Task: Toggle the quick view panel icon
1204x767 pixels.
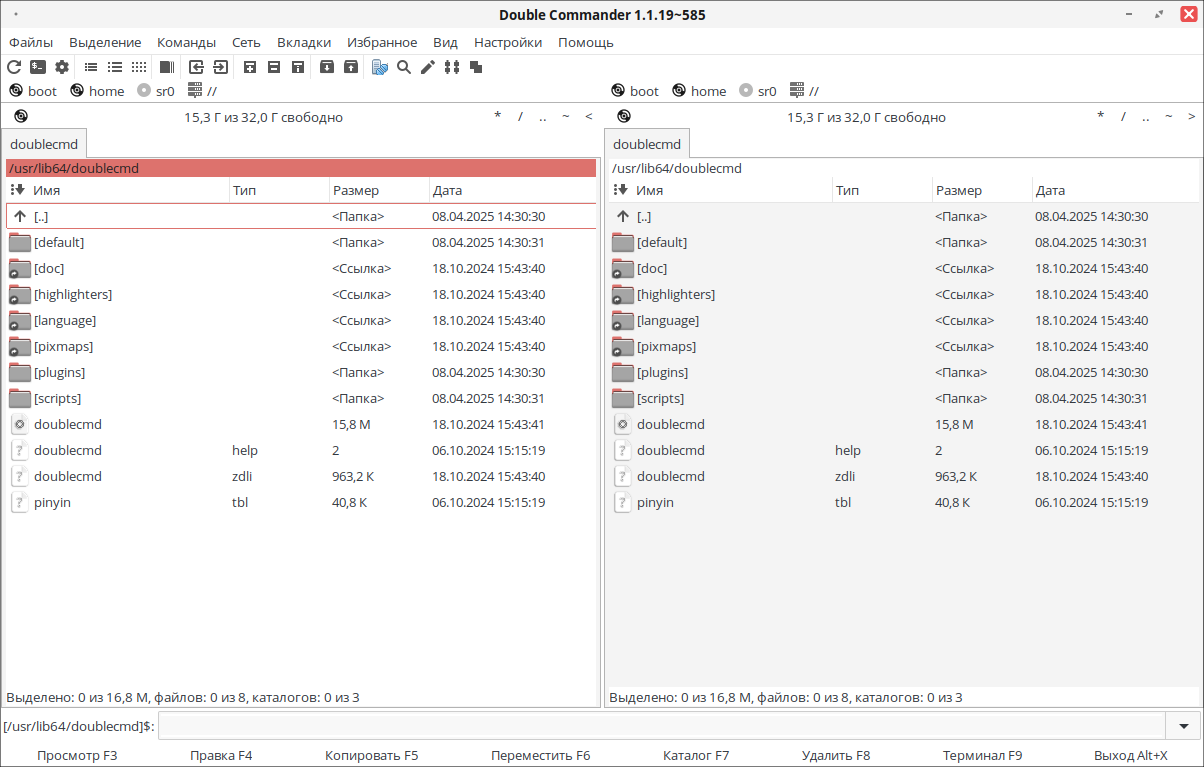Action: click(x=166, y=67)
